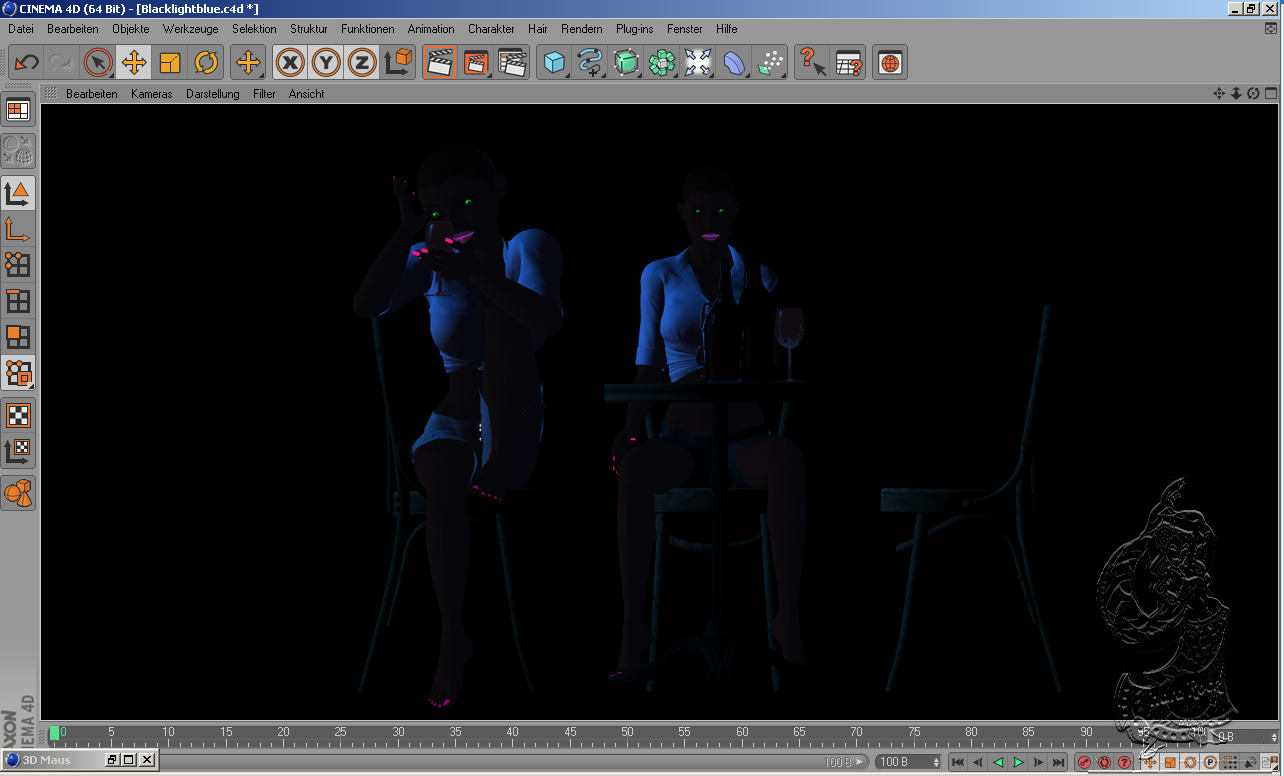
Task: Switch to Points mode
Action: tap(18, 264)
